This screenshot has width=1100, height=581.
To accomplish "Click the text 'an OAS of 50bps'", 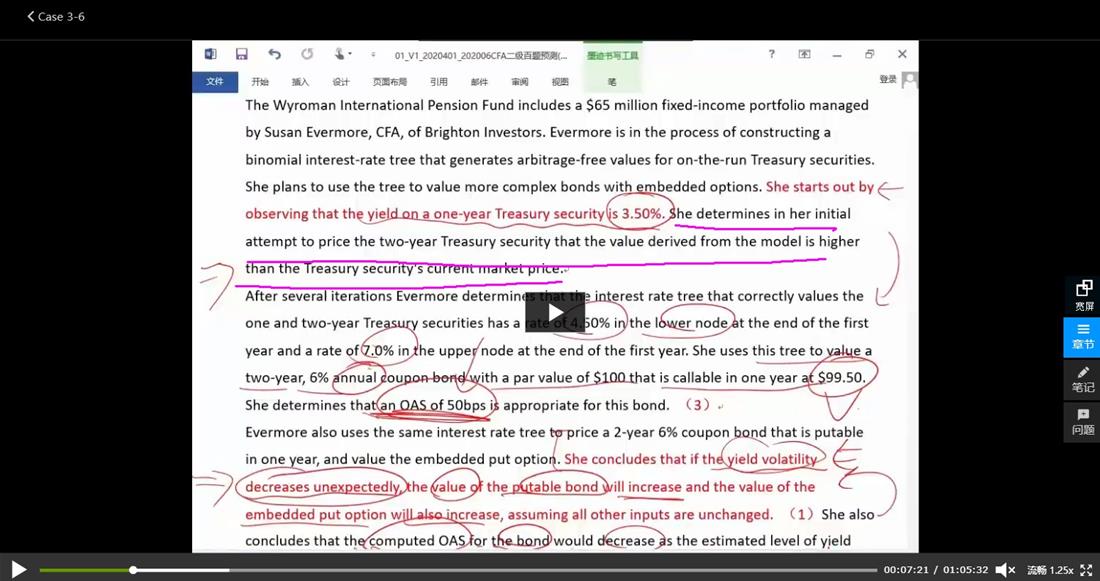I will (433, 406).
